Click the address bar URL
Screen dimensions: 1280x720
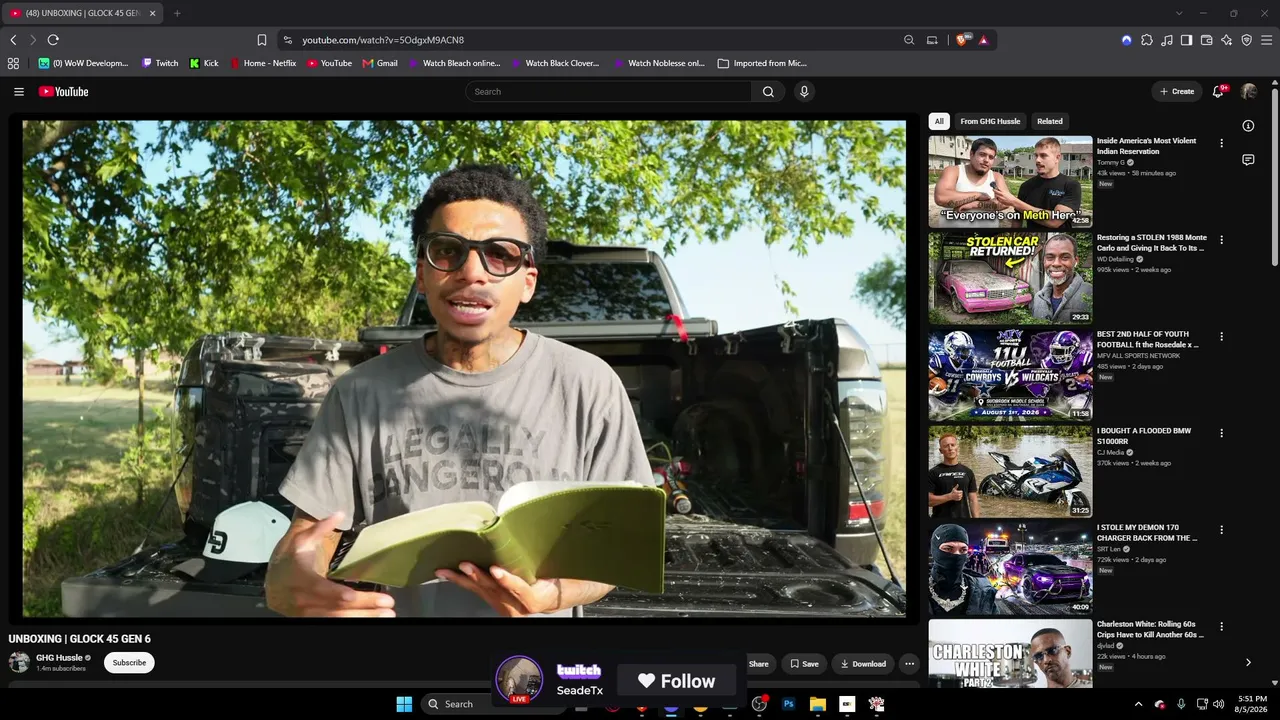pos(383,40)
